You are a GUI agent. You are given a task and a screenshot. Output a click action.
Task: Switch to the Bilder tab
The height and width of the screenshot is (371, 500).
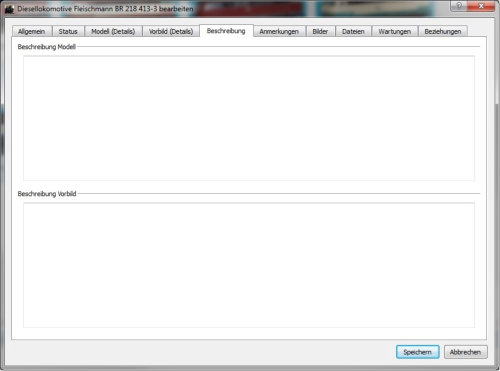click(x=320, y=31)
